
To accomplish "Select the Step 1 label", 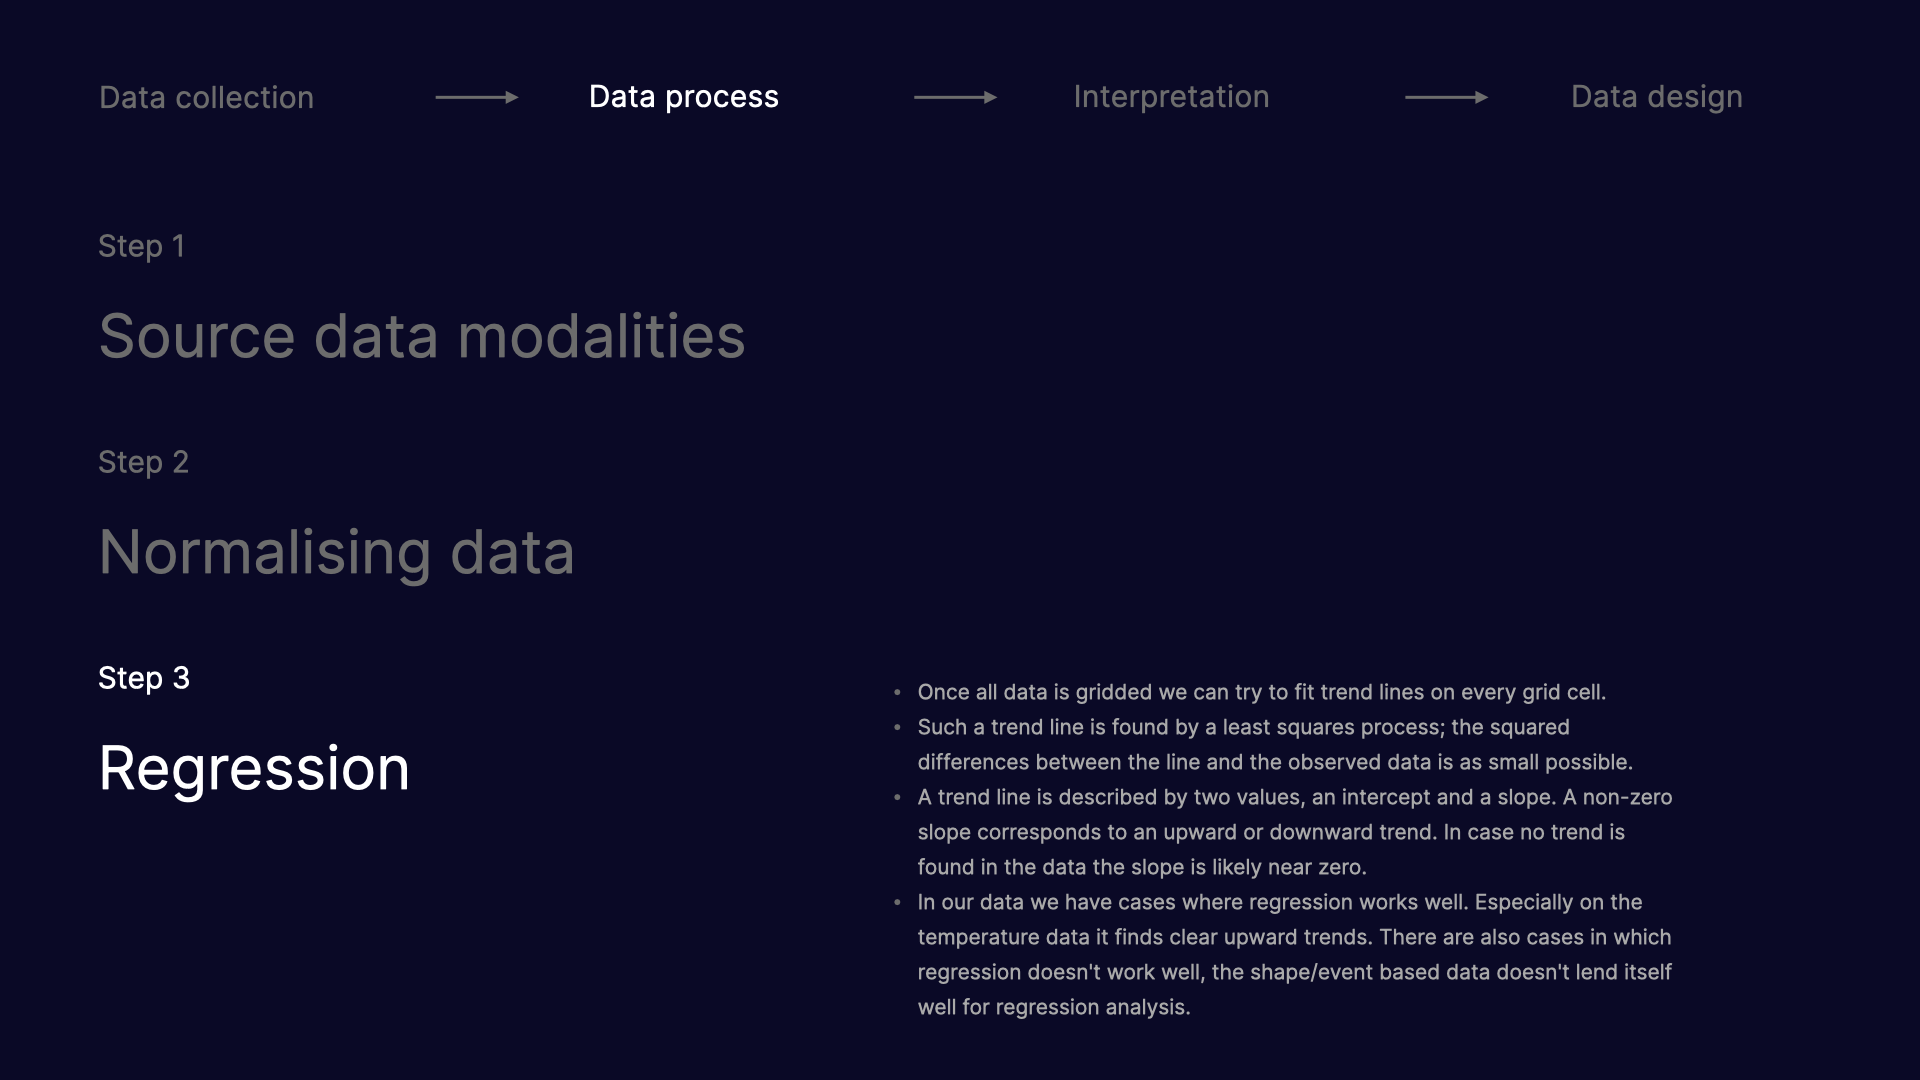I will click(141, 246).
